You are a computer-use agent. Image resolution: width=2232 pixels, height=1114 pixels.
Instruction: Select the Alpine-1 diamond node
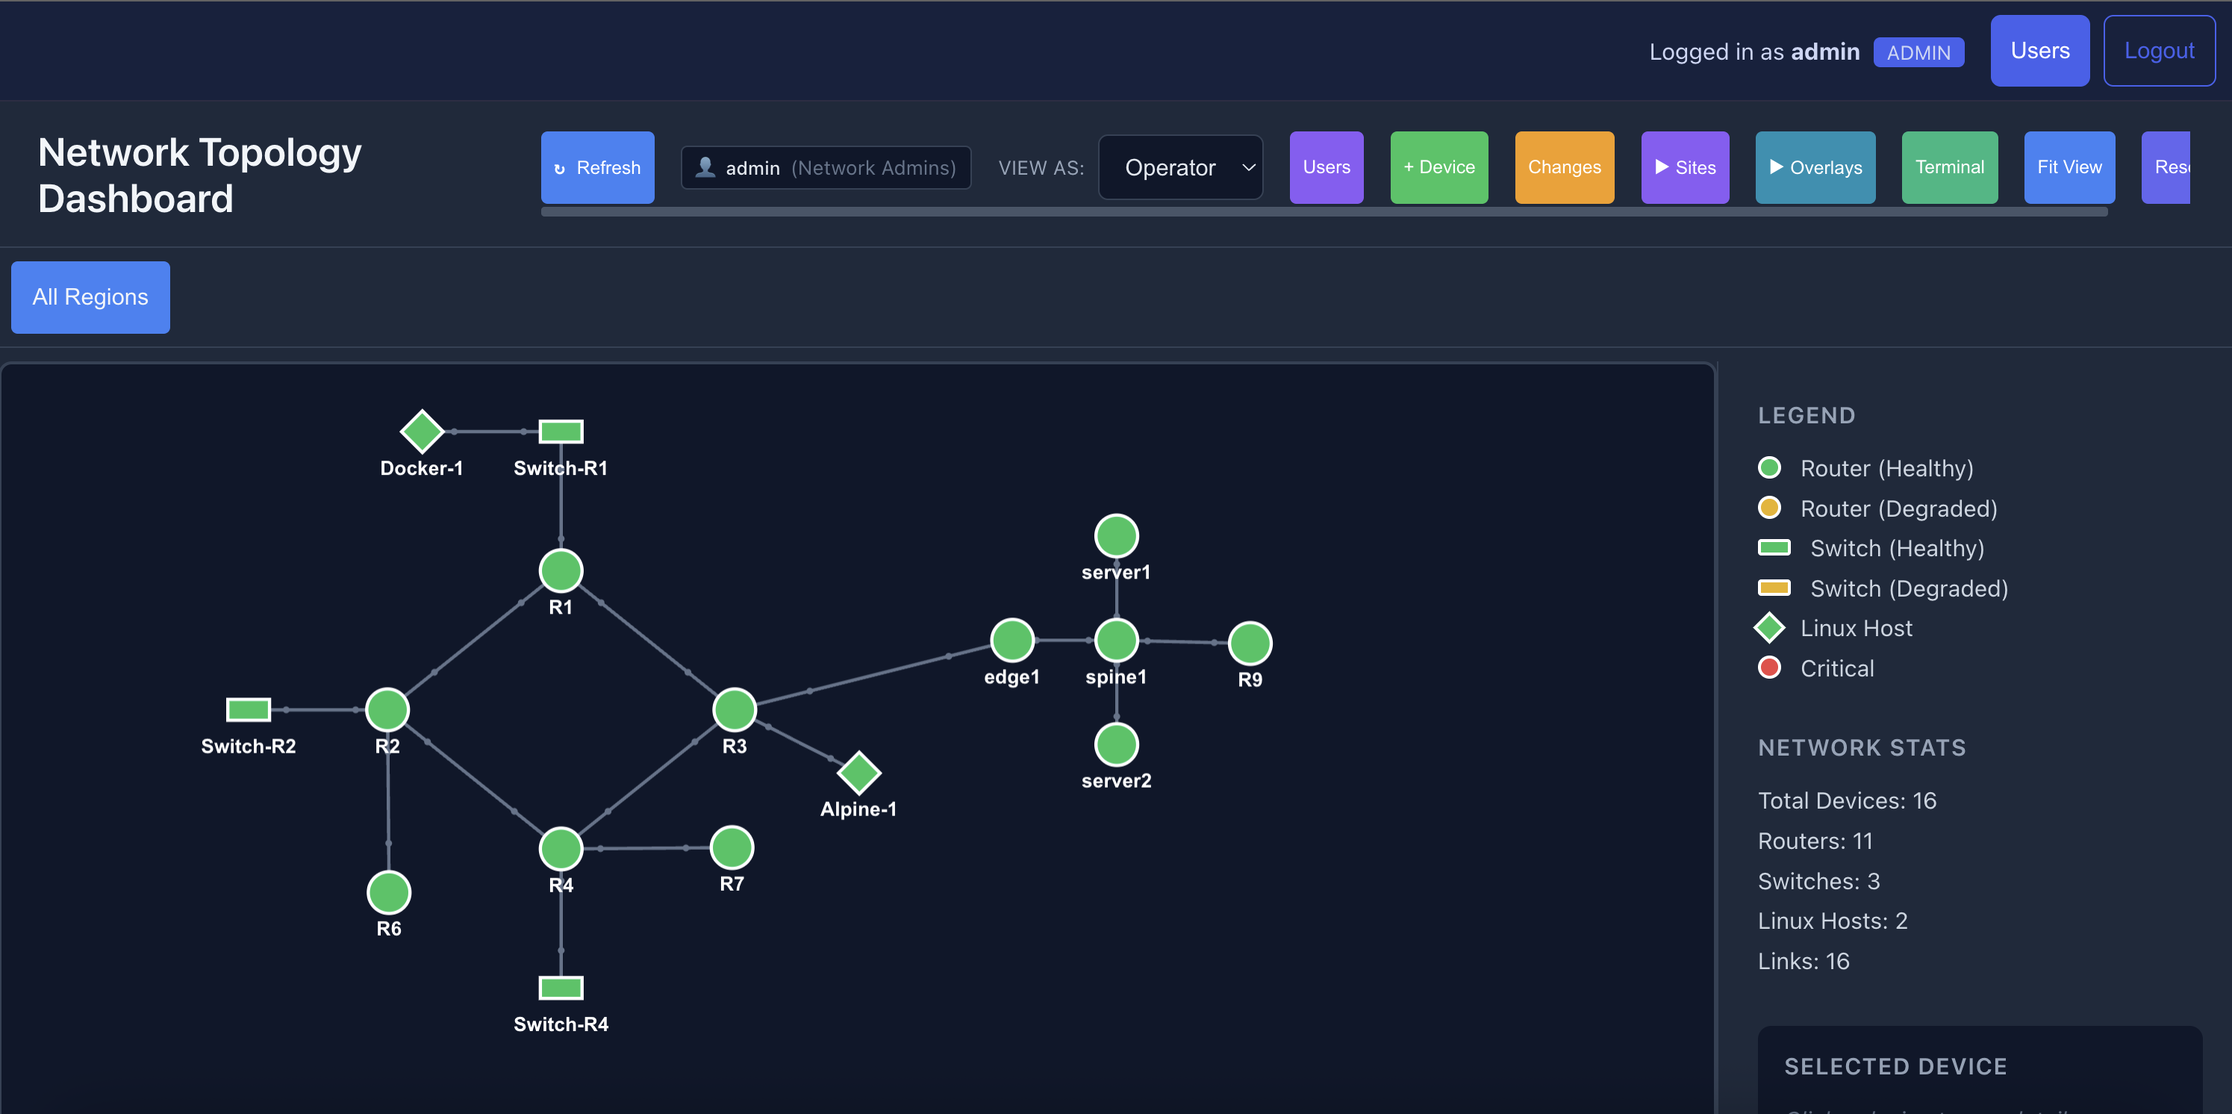pyautogui.click(x=858, y=772)
